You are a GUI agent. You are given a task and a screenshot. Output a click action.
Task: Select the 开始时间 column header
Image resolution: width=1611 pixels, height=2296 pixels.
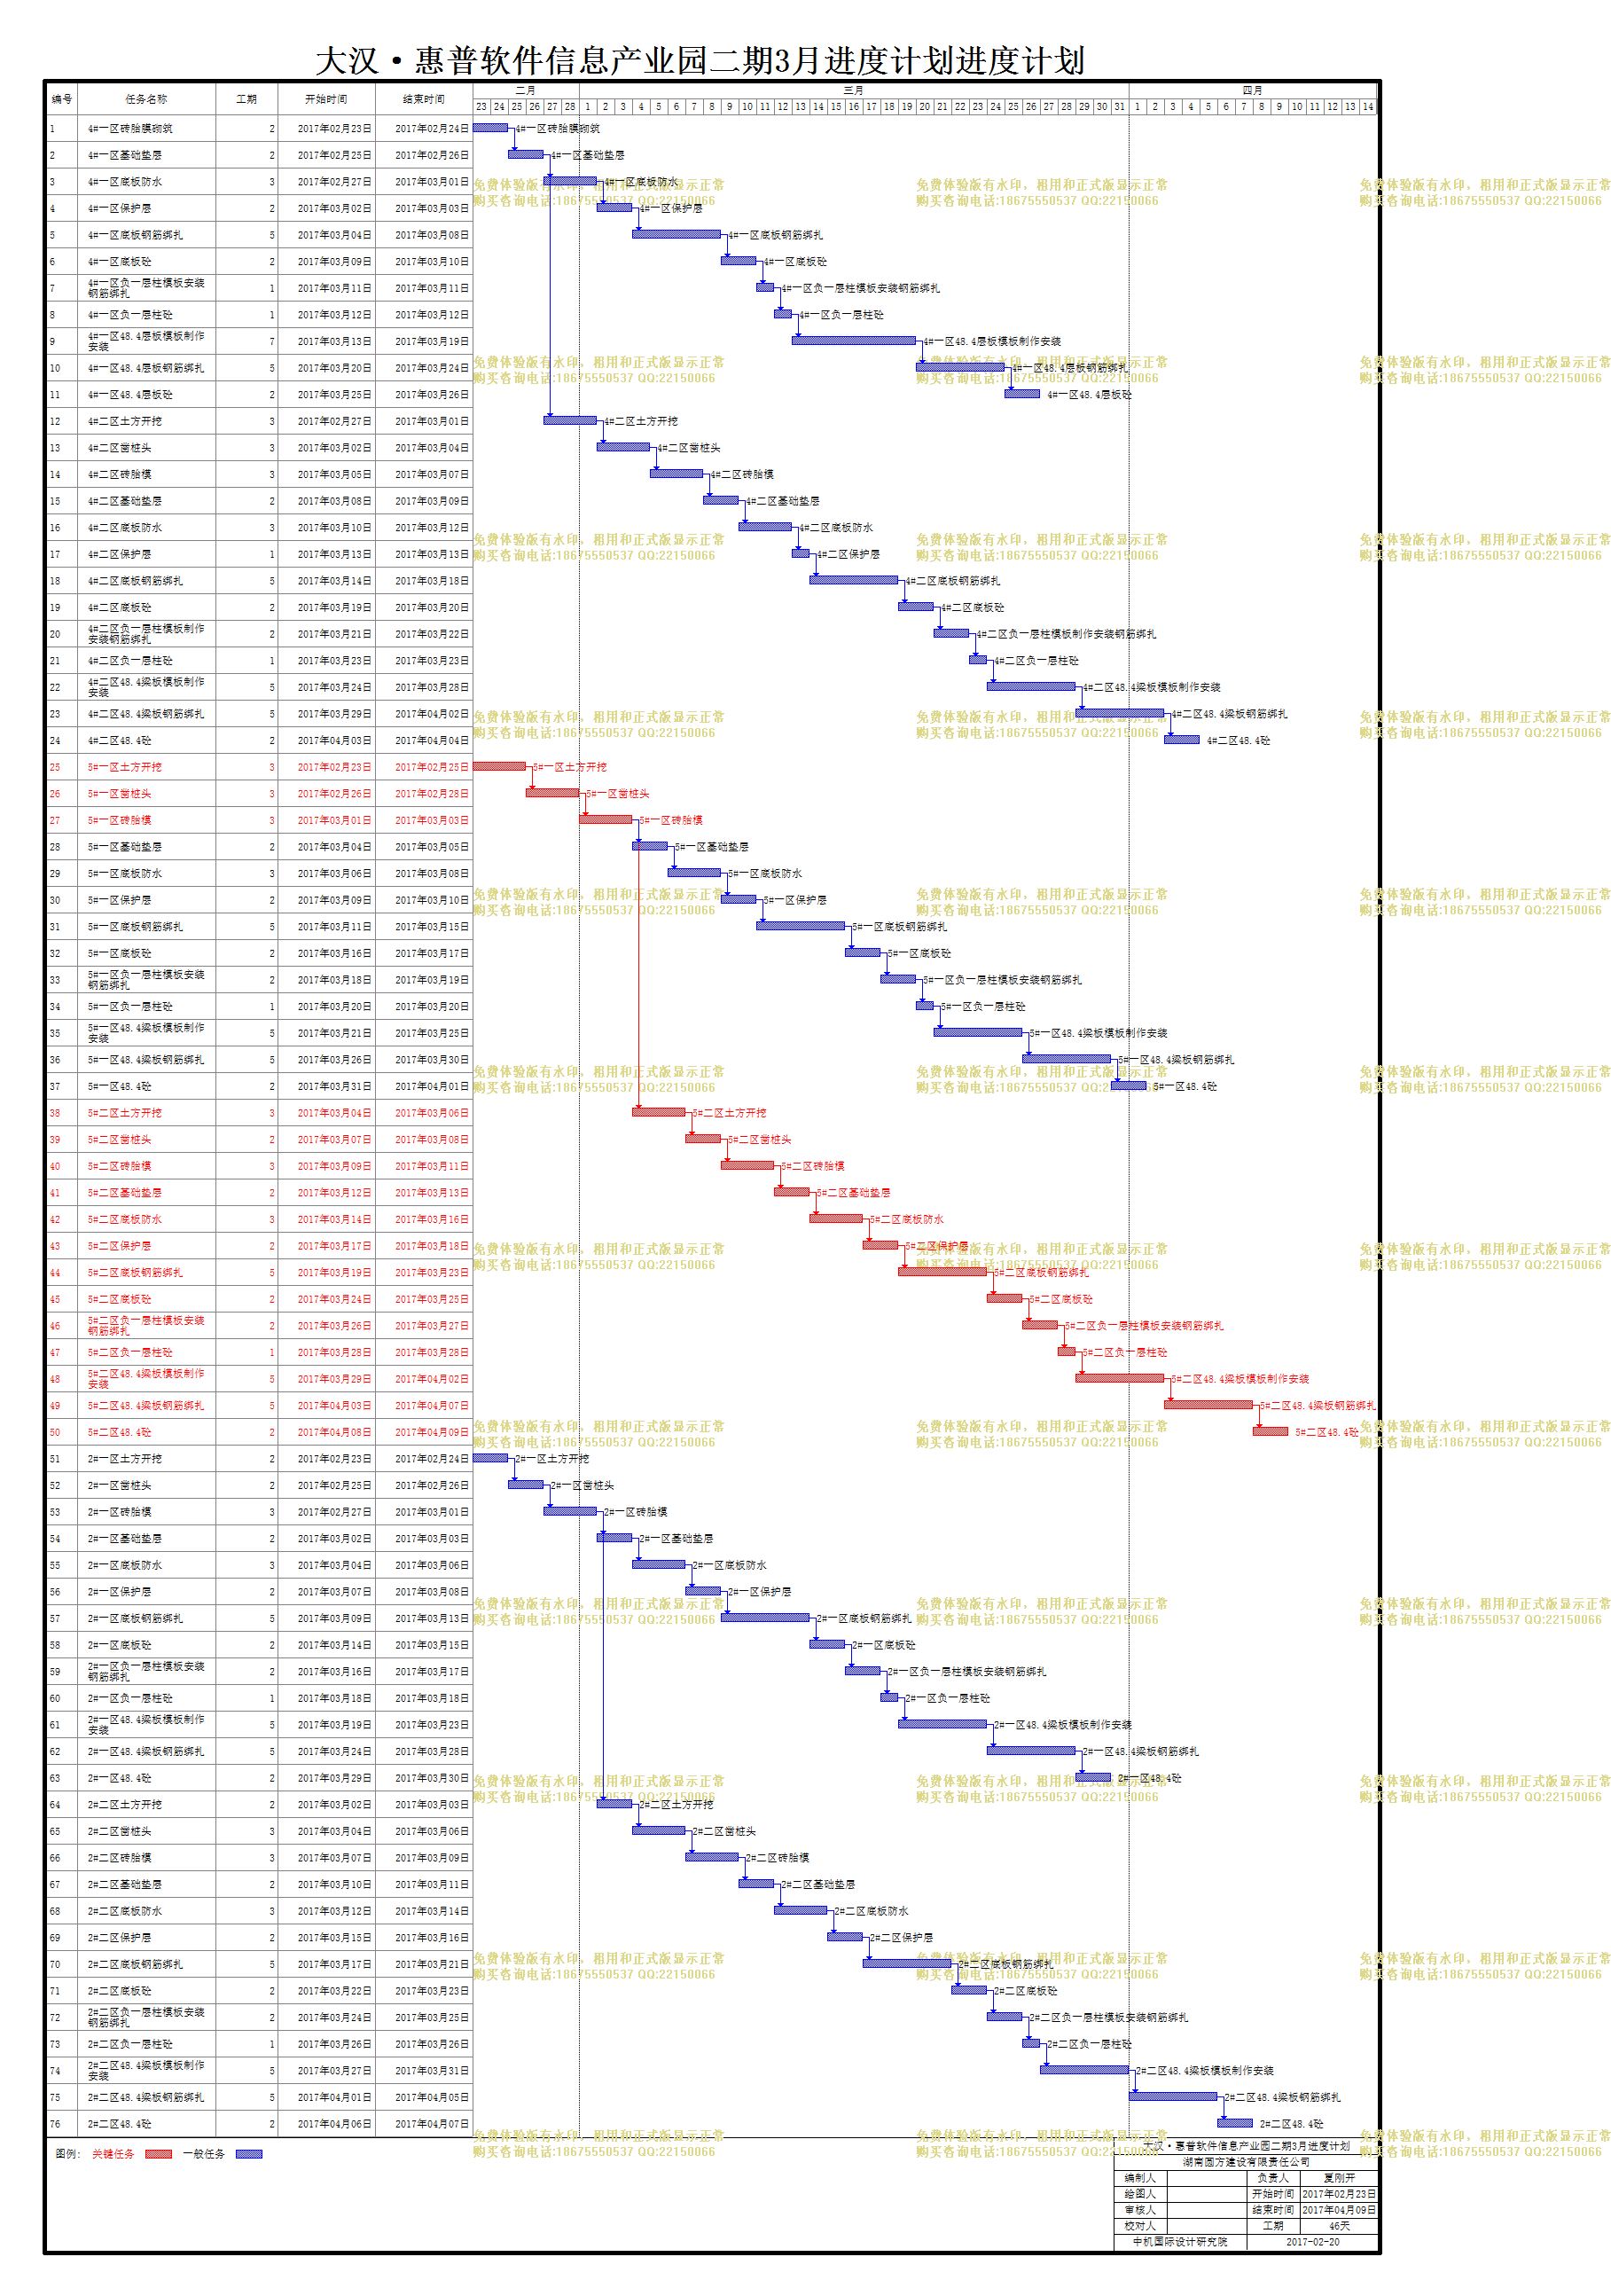tap(326, 99)
